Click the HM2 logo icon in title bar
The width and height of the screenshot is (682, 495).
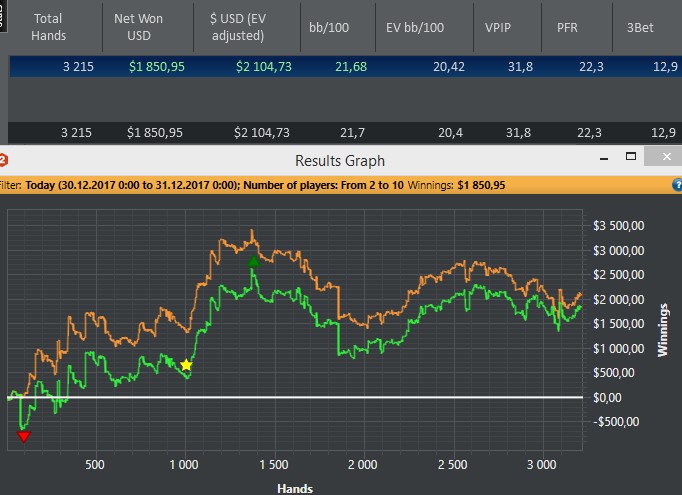3,160
